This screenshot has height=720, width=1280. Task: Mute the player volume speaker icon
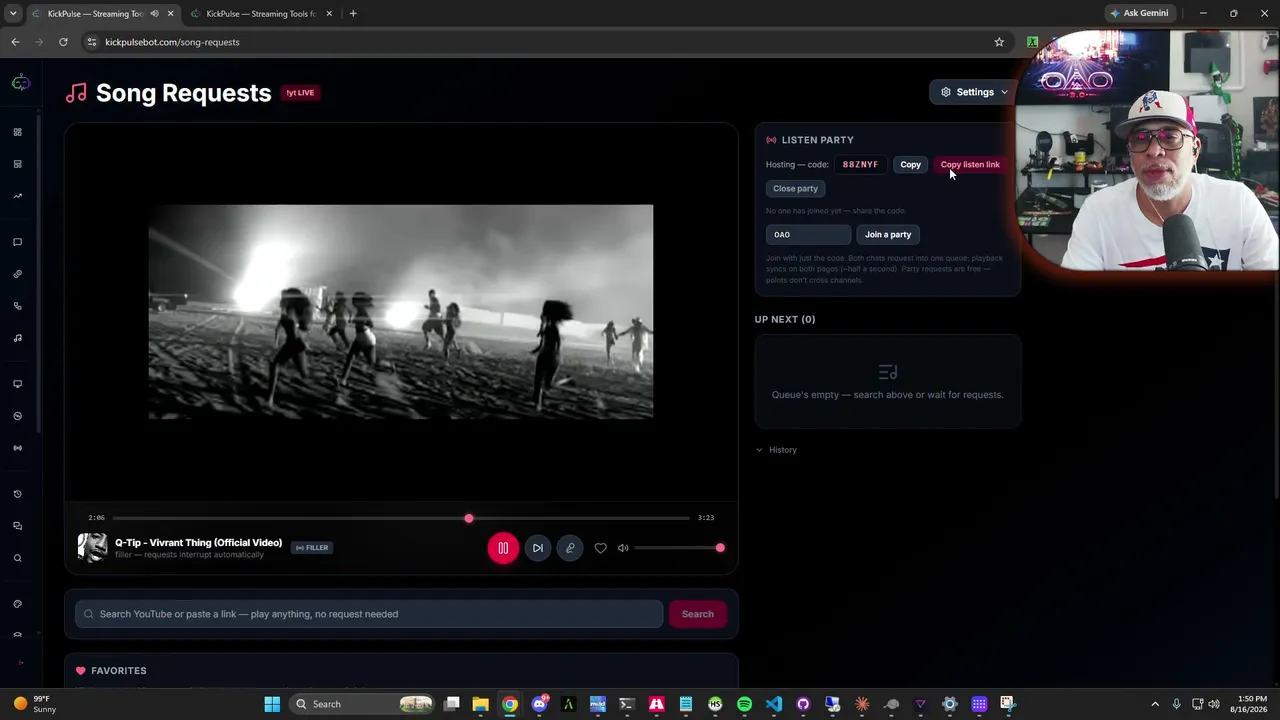(623, 548)
